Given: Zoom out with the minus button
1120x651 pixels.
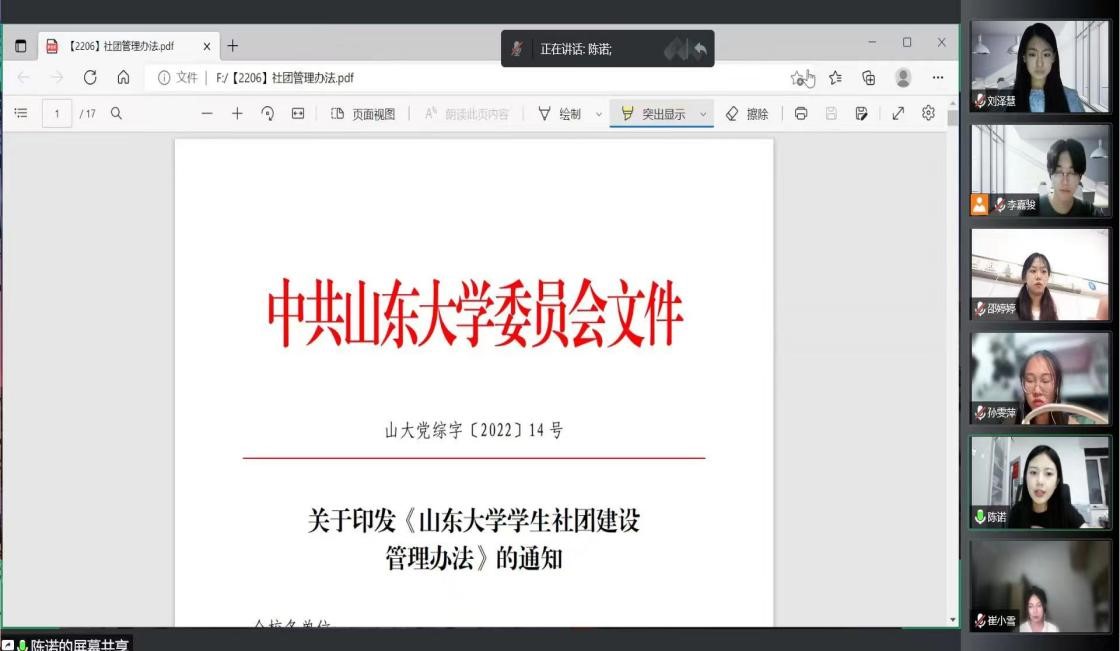Looking at the screenshot, I should tap(207, 114).
